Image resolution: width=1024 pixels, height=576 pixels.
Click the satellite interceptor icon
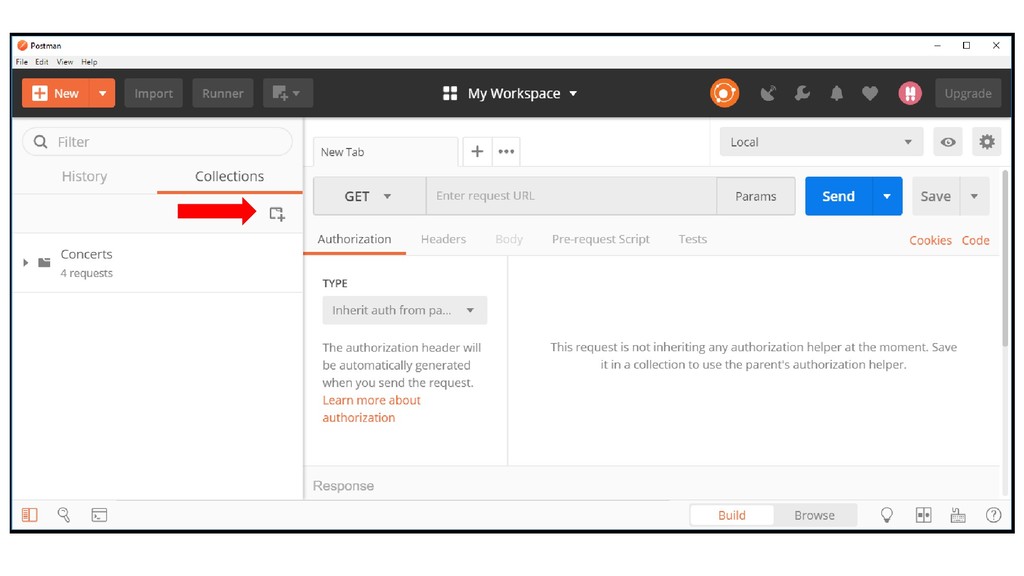tap(768, 93)
